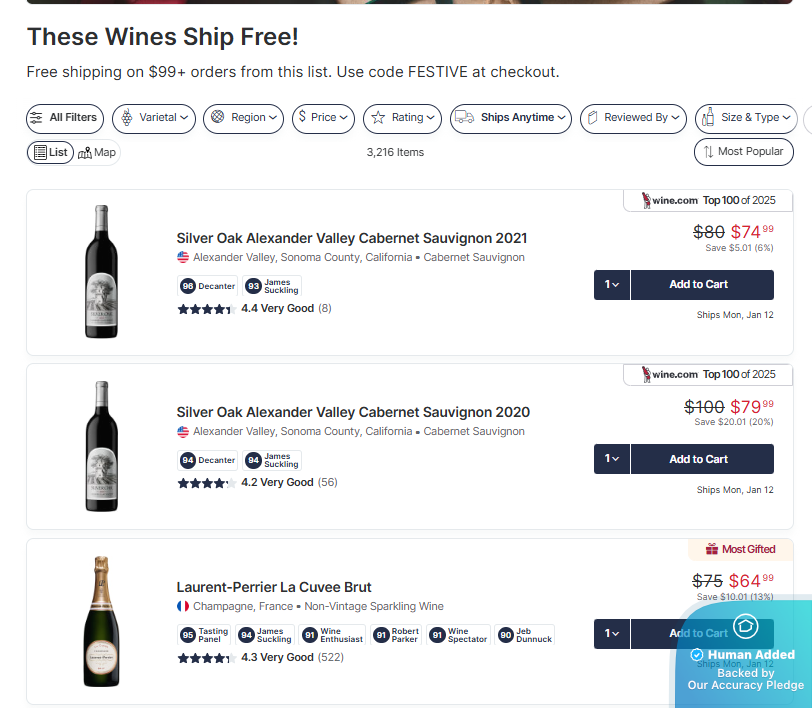
Task: Open the Most Popular sort menu
Action: [744, 152]
